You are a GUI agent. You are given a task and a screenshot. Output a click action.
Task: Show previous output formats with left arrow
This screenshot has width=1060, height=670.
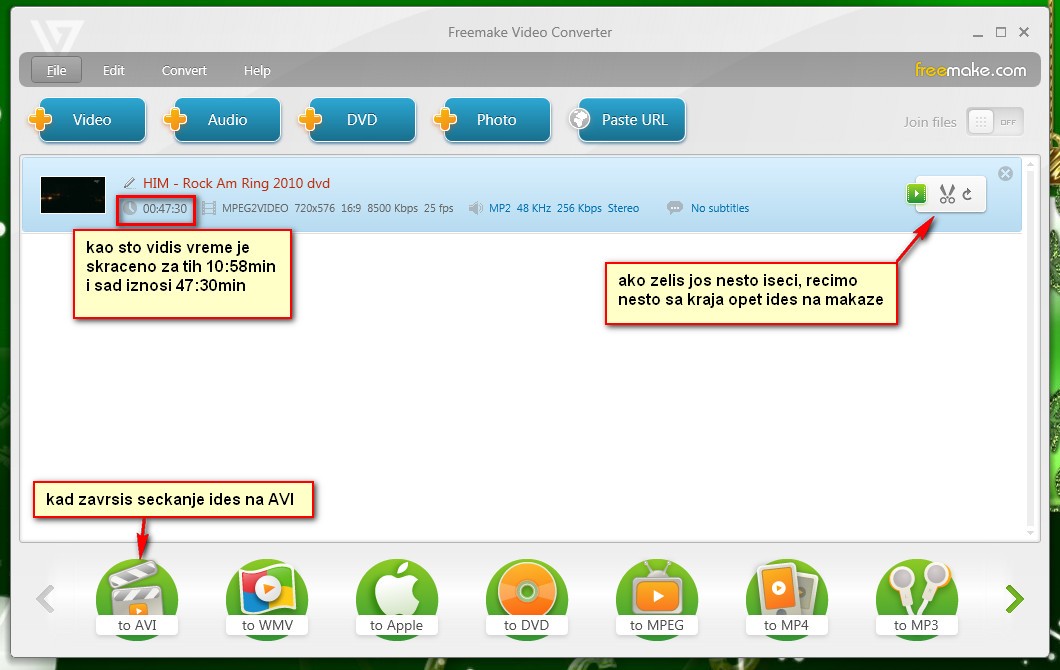45,599
